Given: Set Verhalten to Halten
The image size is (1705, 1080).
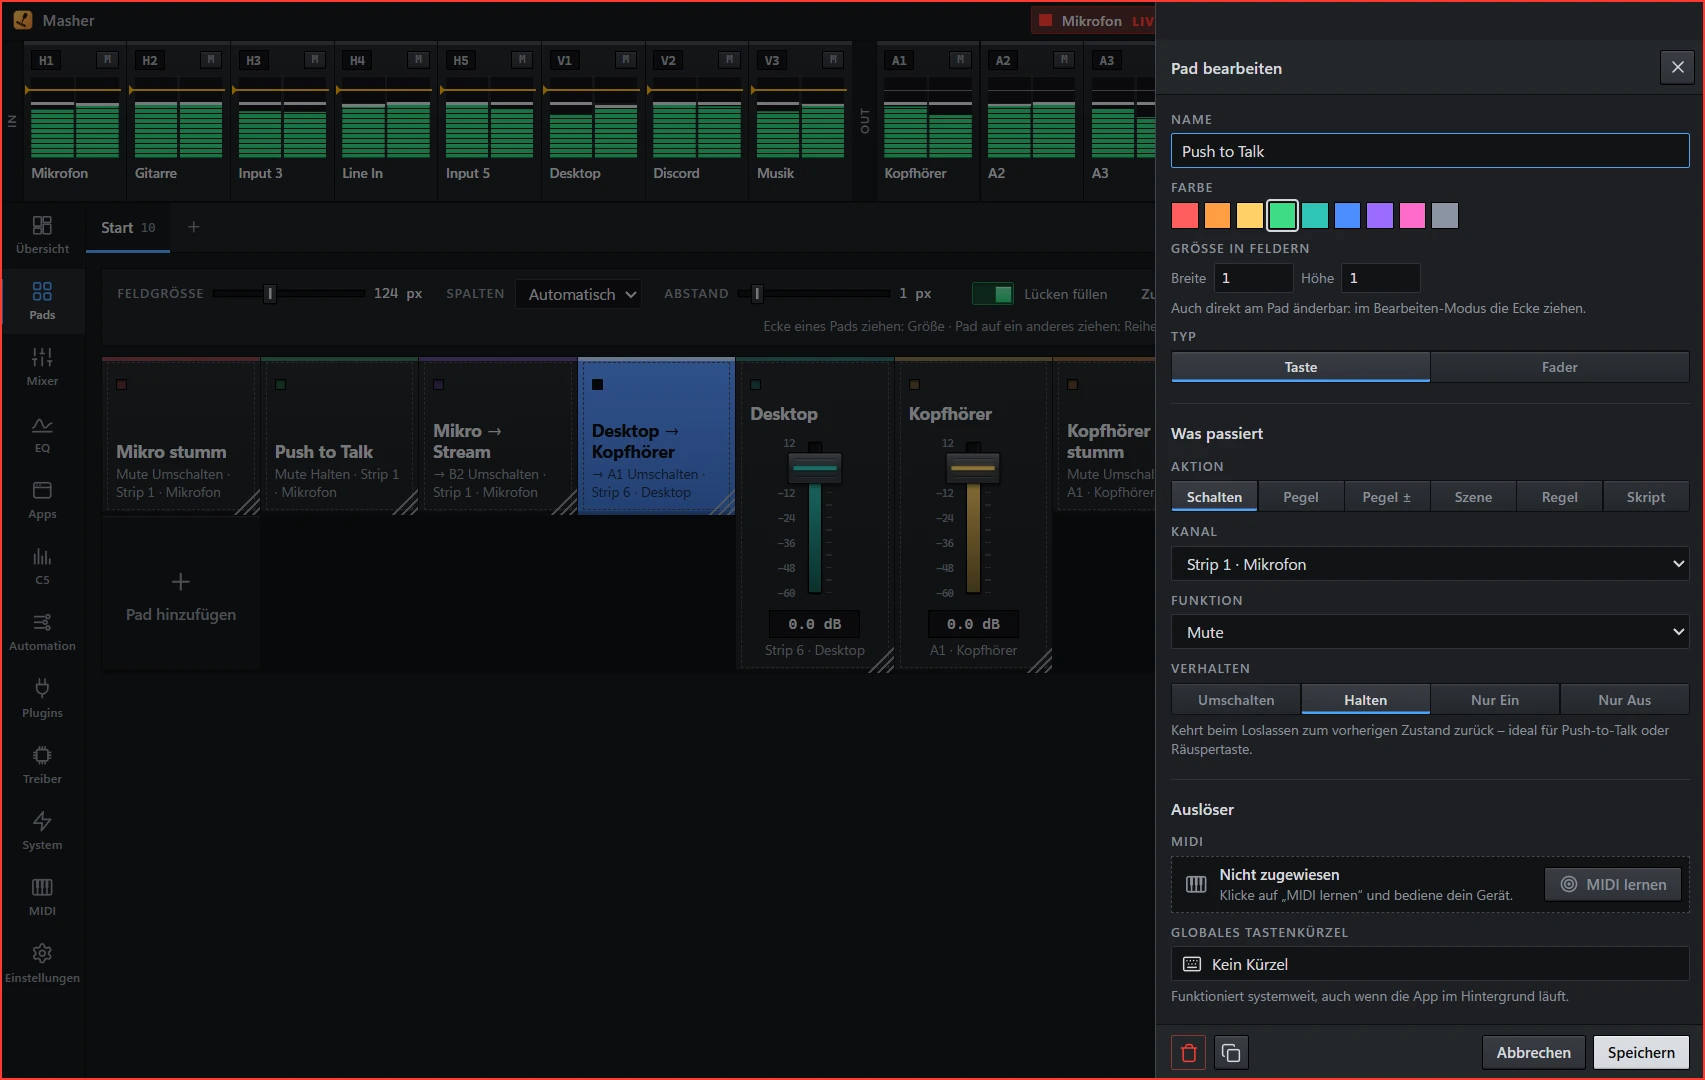Looking at the screenshot, I should point(1365,699).
